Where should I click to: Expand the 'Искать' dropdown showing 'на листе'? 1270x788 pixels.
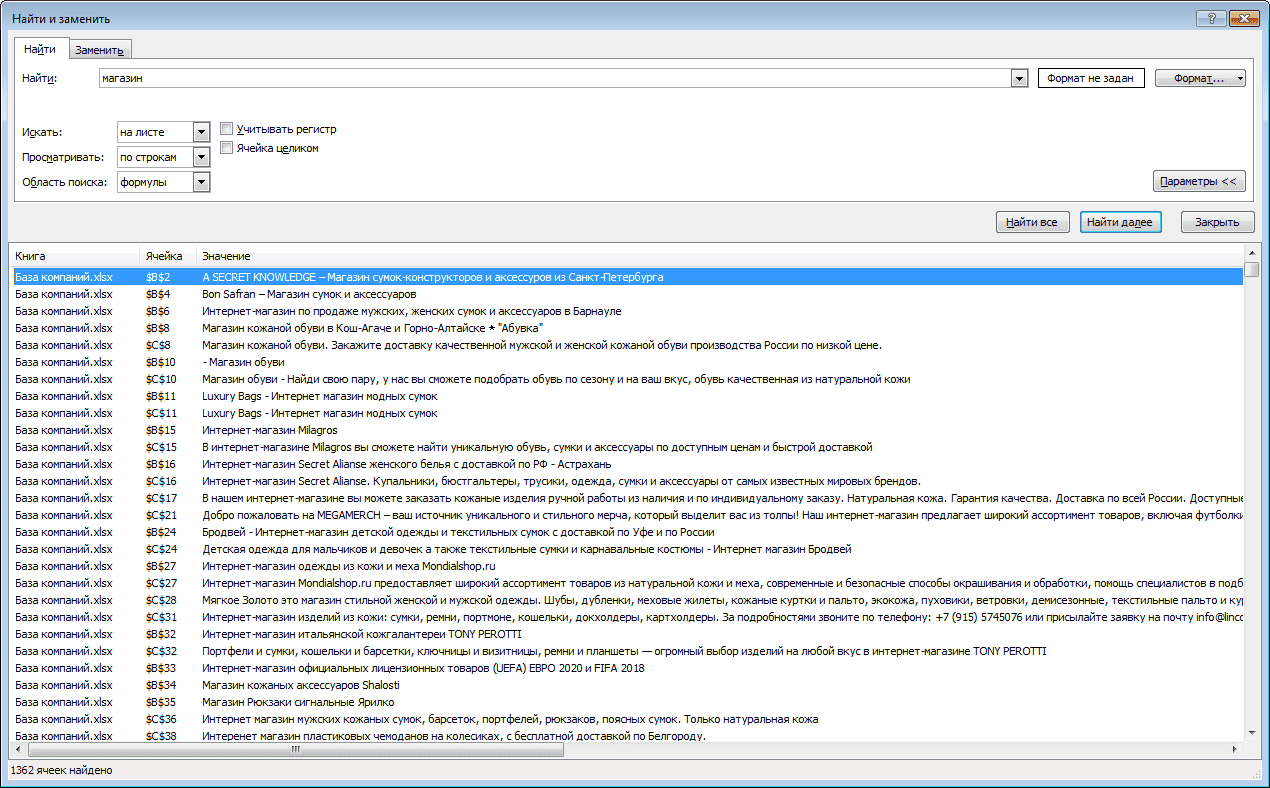pos(201,132)
